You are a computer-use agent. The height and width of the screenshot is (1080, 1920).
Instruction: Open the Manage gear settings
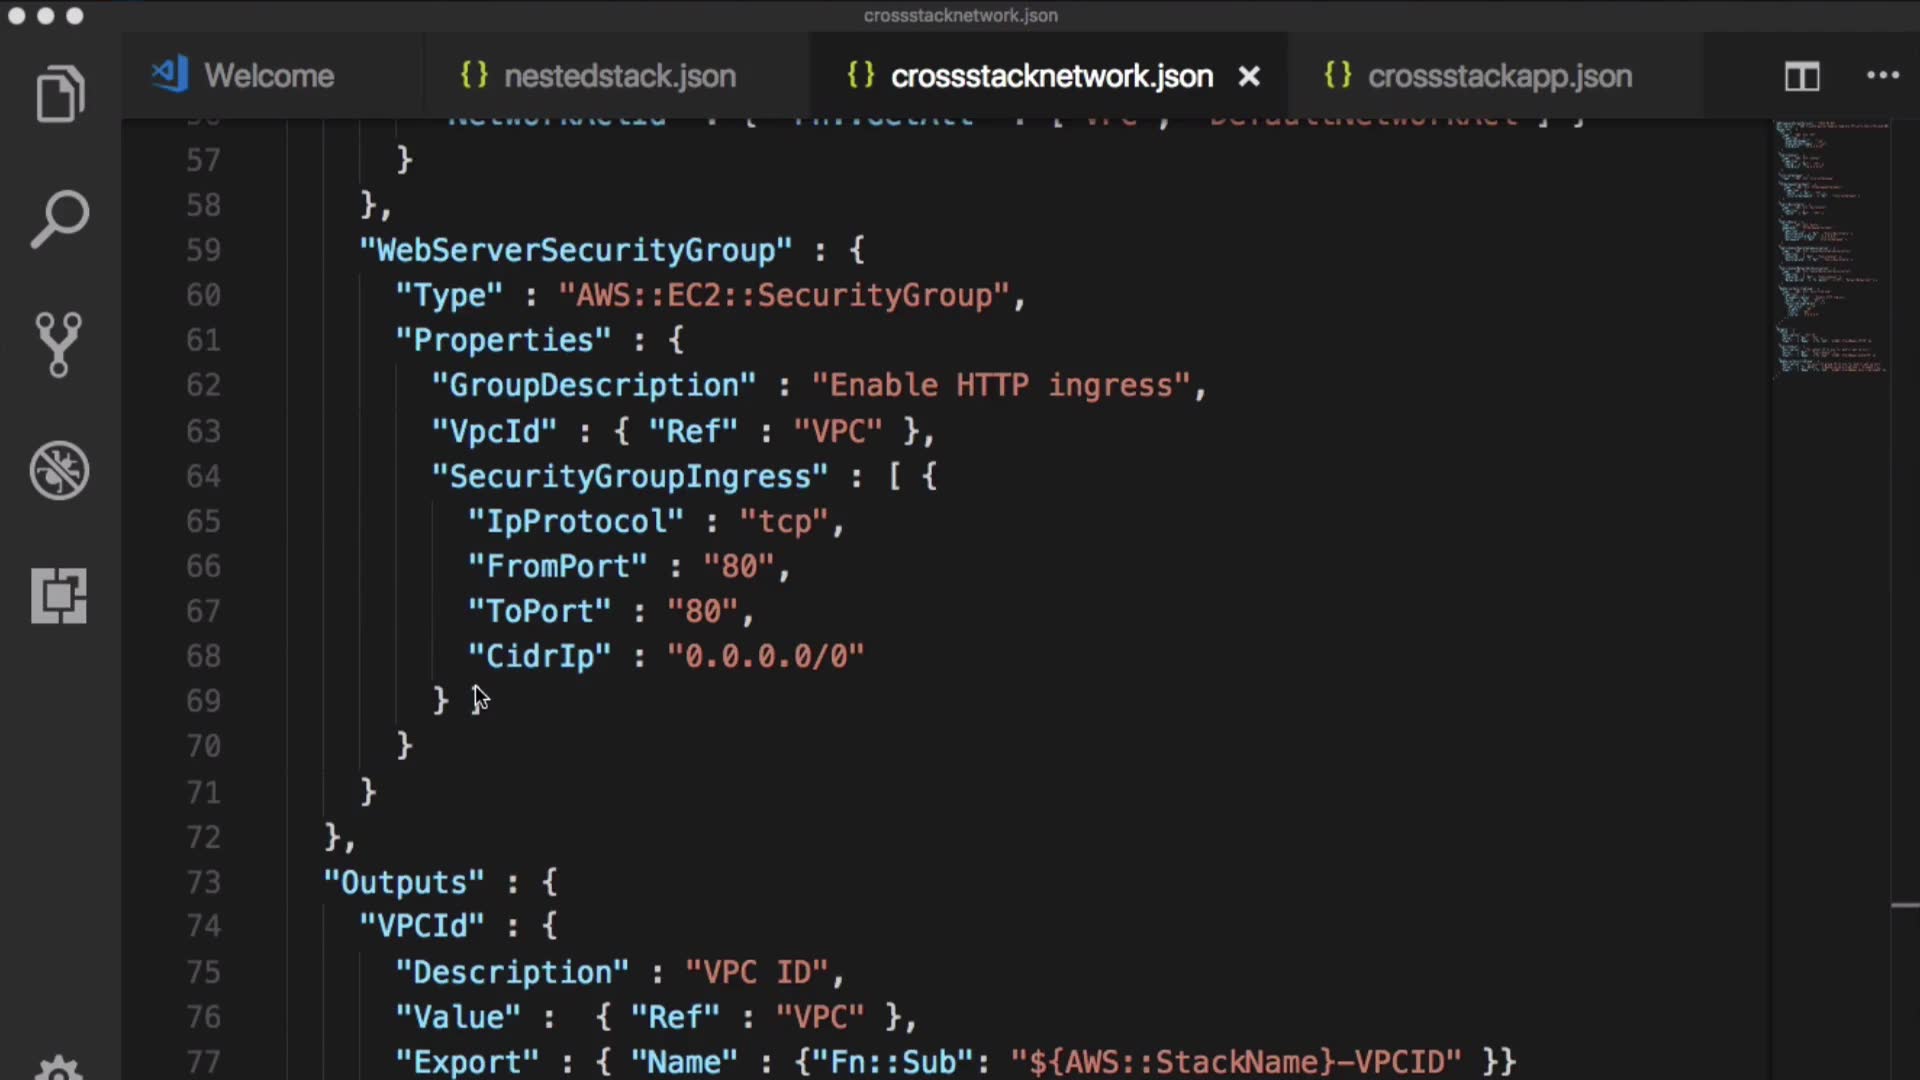point(59,1066)
